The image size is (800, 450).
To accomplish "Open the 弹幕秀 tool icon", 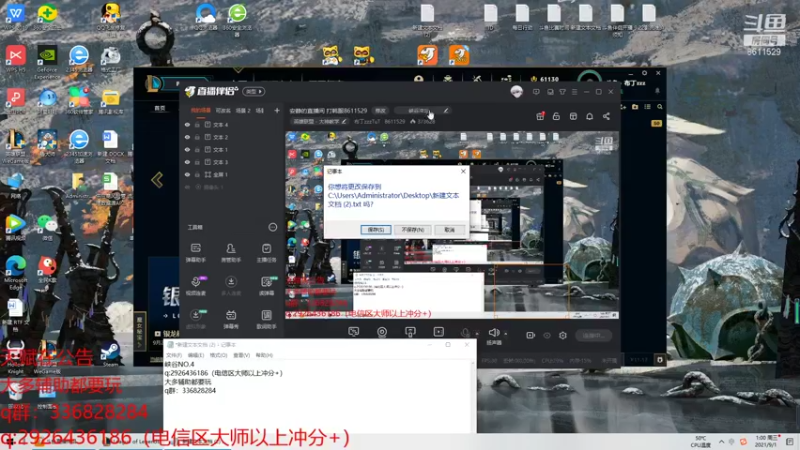I will 231,319.
